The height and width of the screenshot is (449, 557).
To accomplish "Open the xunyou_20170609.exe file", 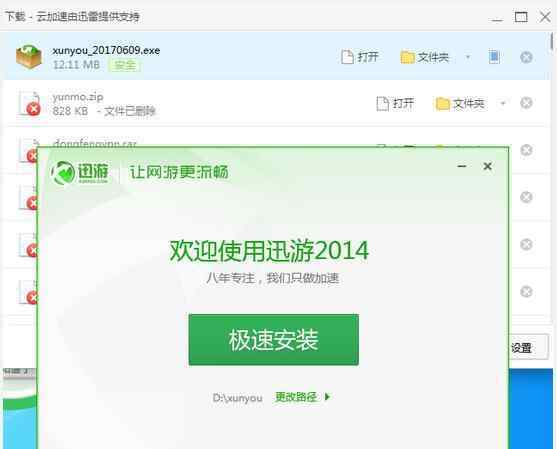I will [359, 57].
